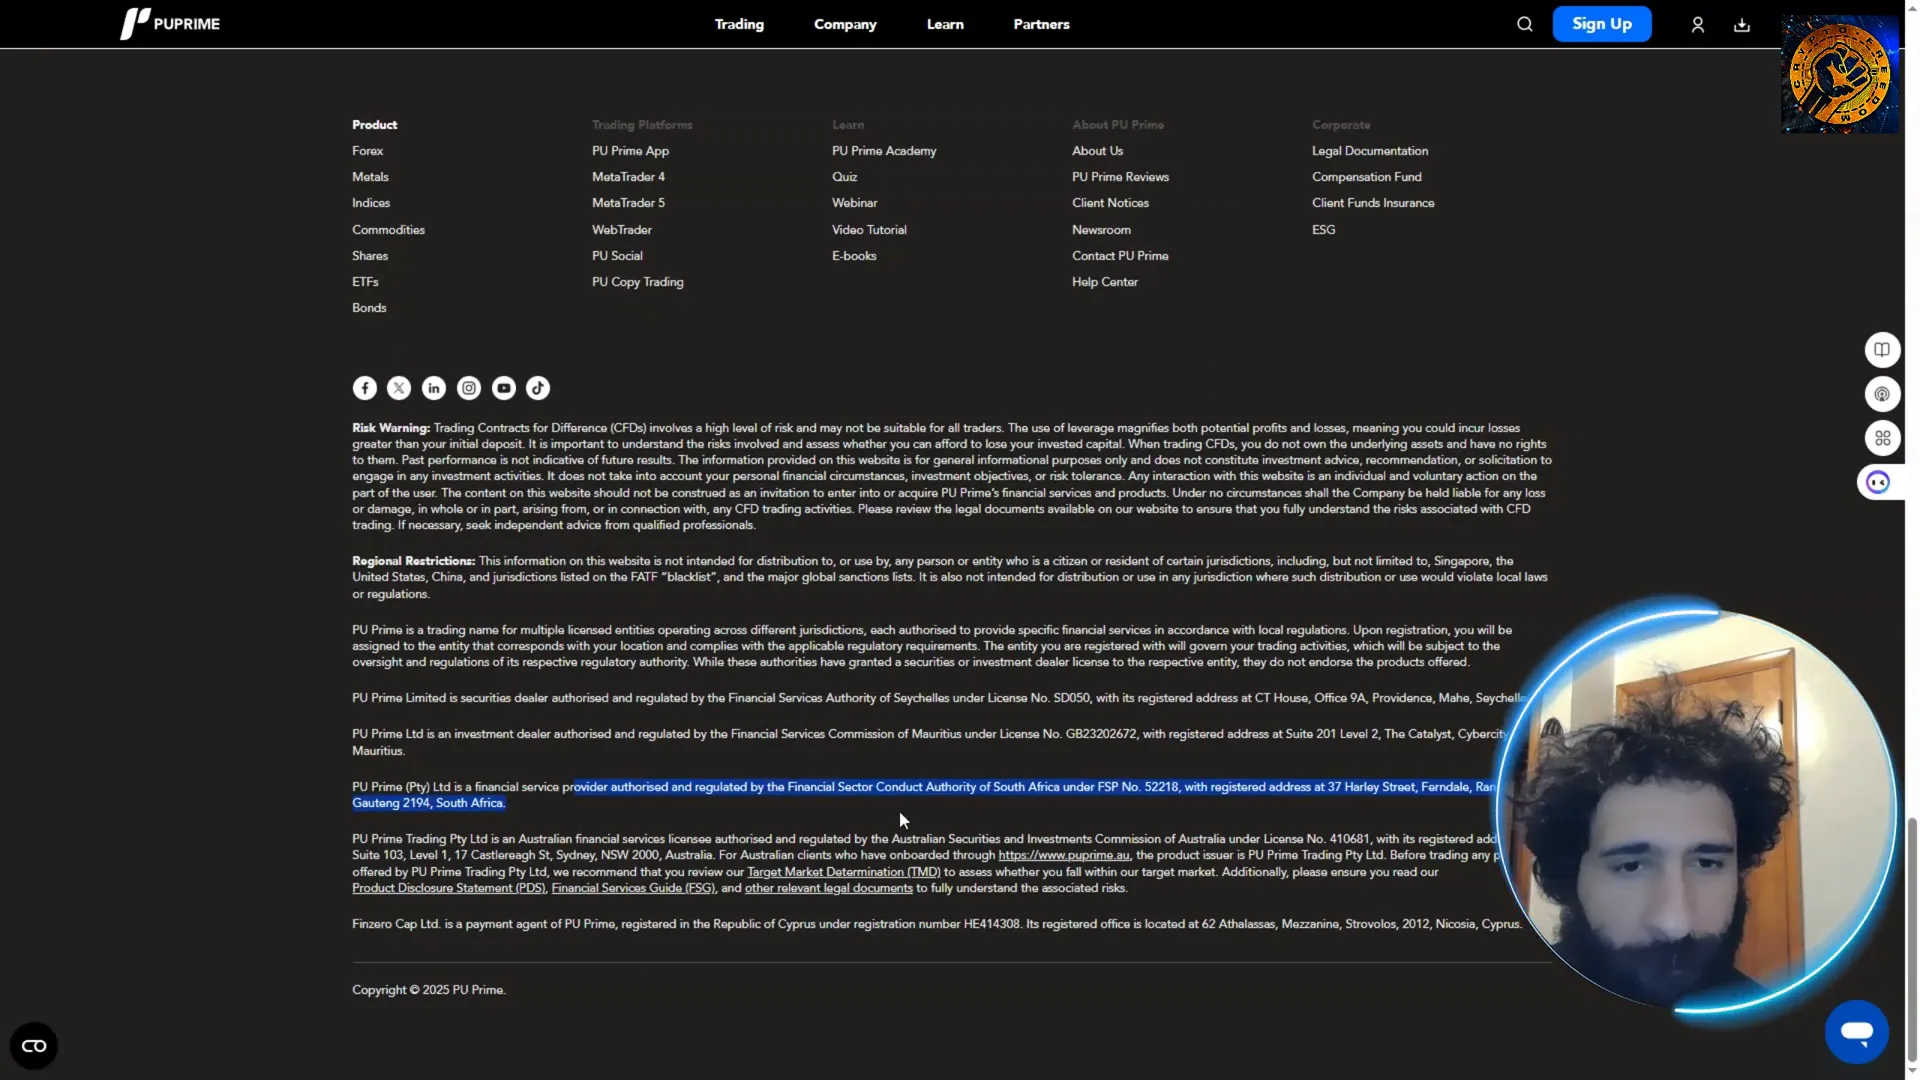Open PU Prime's Facebook page icon
Viewport: 1920px width, 1080px height.
pos(365,388)
